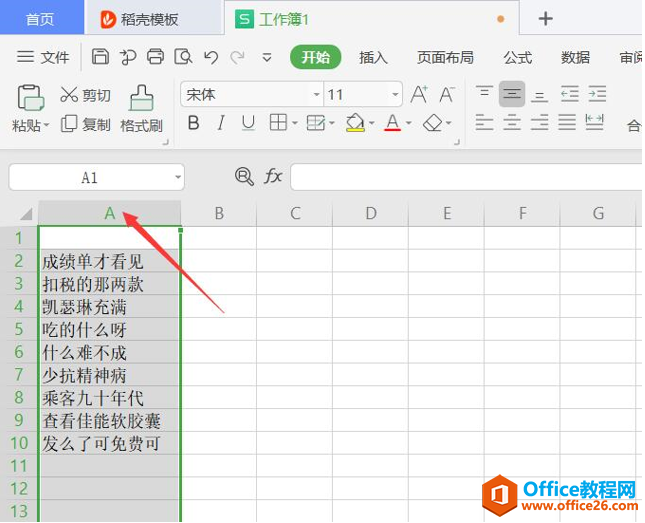
Task: Open the 数据 tab
Action: pyautogui.click(x=575, y=57)
